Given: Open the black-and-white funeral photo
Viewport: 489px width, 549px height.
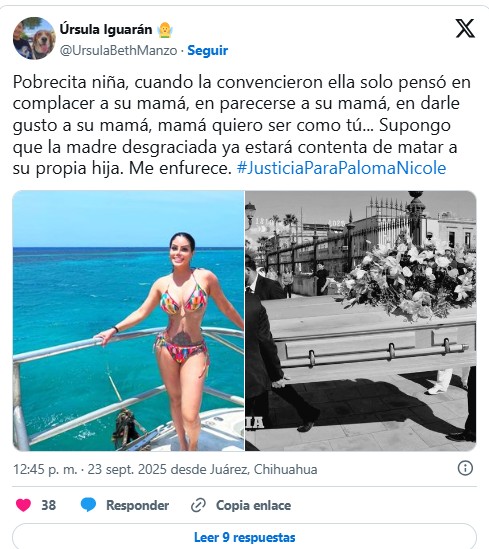Looking at the screenshot, I should [x=361, y=321].
